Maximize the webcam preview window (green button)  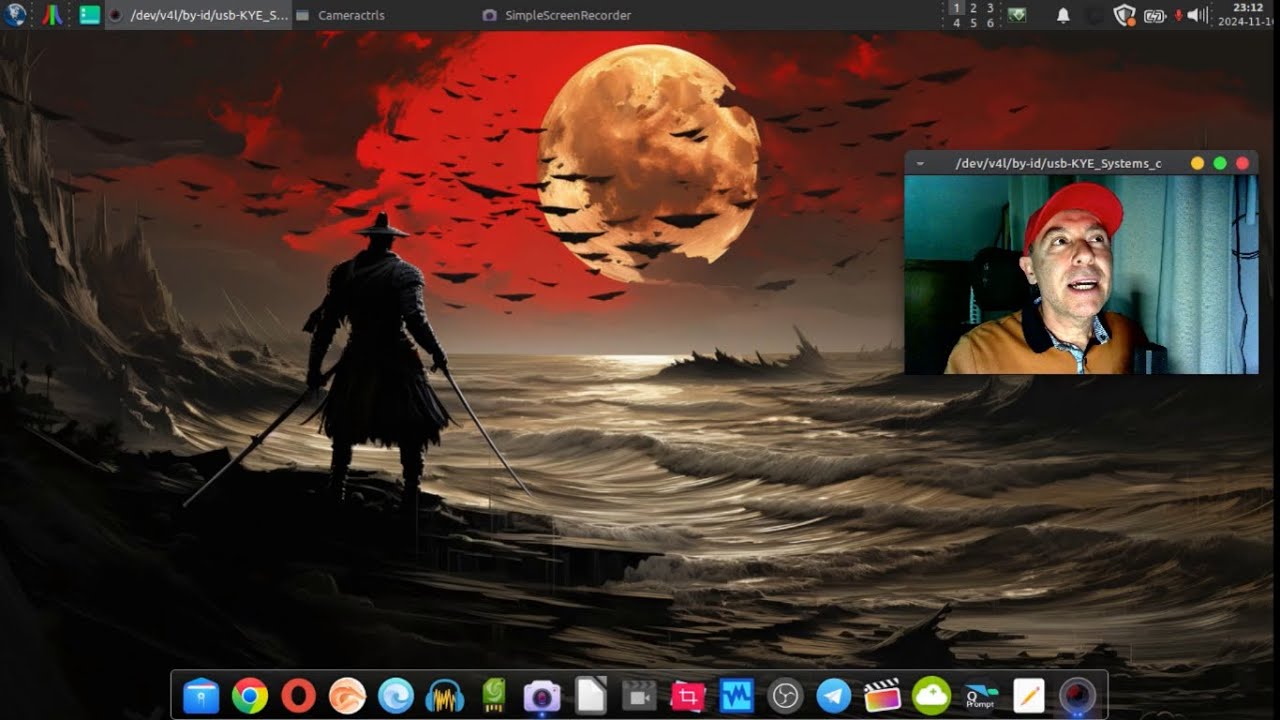tap(1220, 163)
